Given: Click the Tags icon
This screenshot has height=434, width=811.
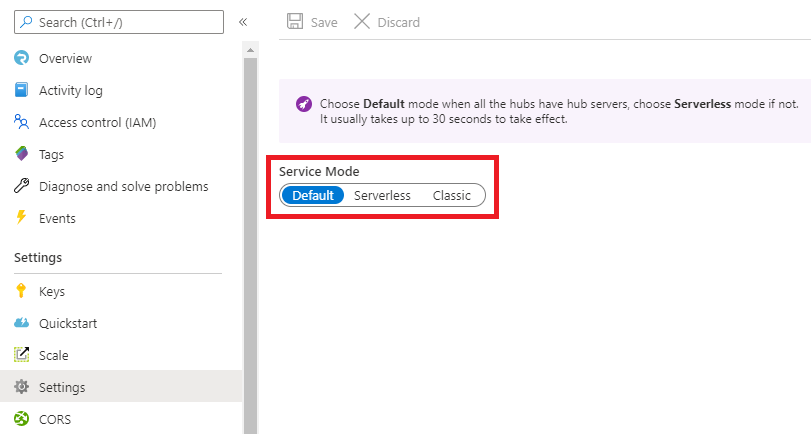Looking at the screenshot, I should tap(22, 154).
